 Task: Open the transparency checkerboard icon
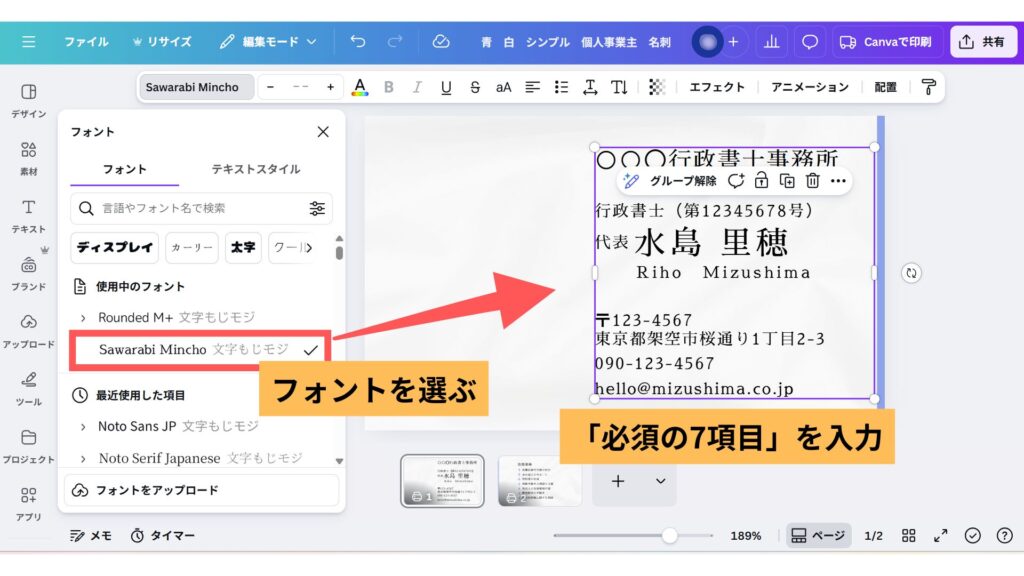tap(656, 87)
